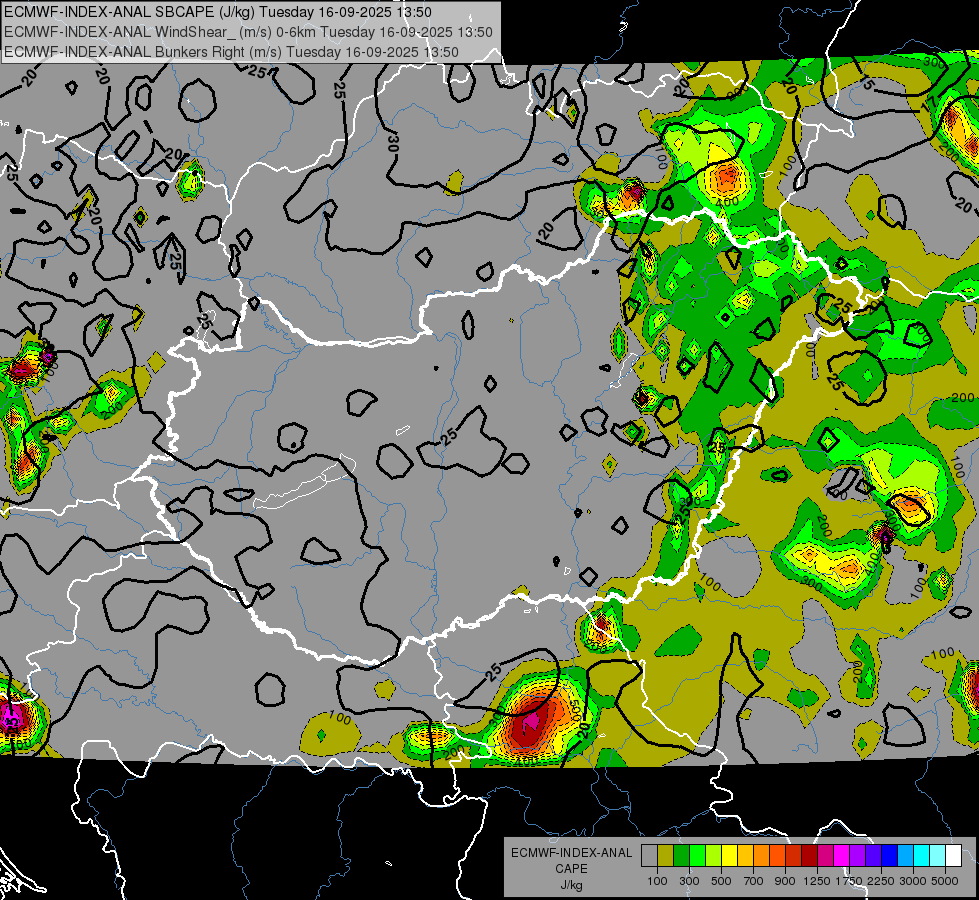Click the WindShear_ 0-6km title line

pos(248,32)
